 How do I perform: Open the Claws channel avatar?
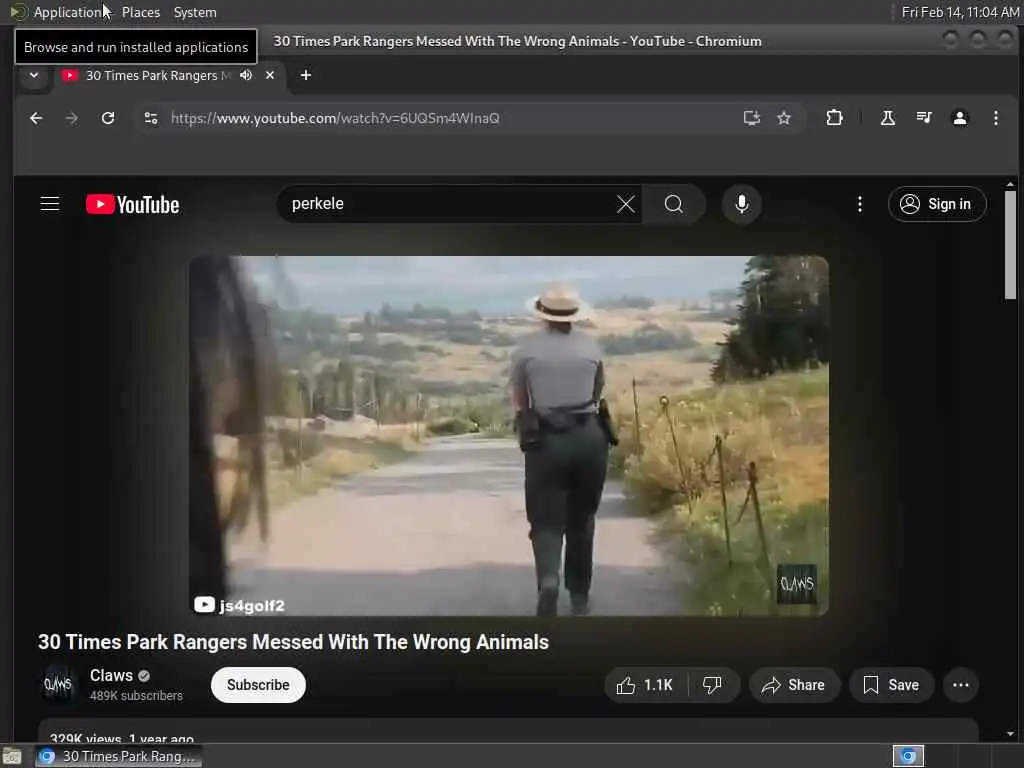[58, 684]
